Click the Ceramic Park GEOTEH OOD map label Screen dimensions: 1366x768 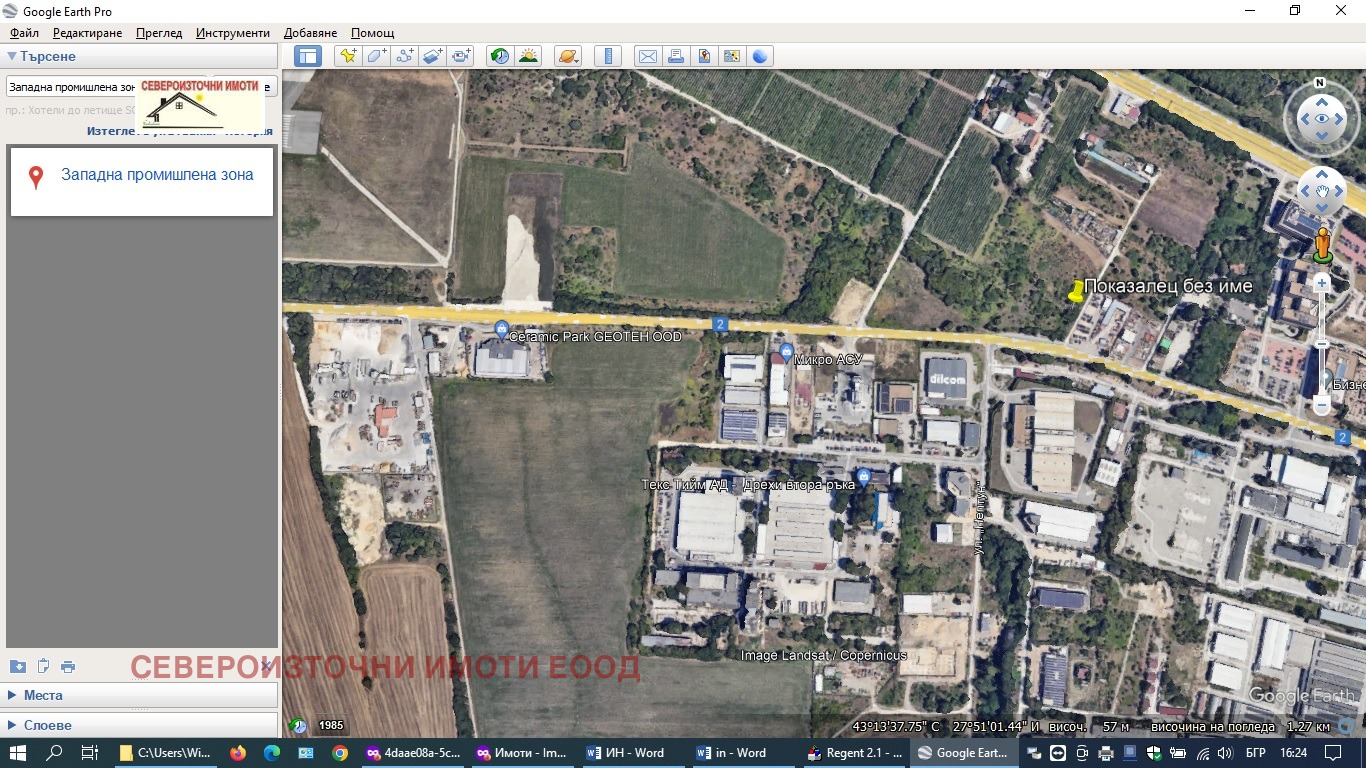(594, 337)
